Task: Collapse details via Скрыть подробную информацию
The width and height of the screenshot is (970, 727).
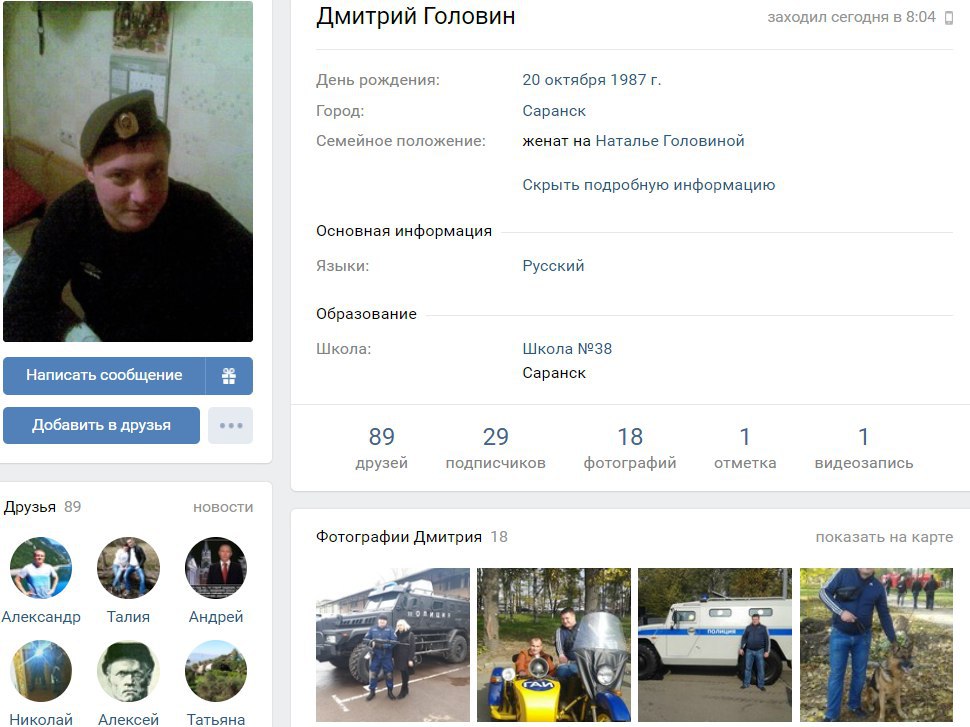Action: pos(648,185)
